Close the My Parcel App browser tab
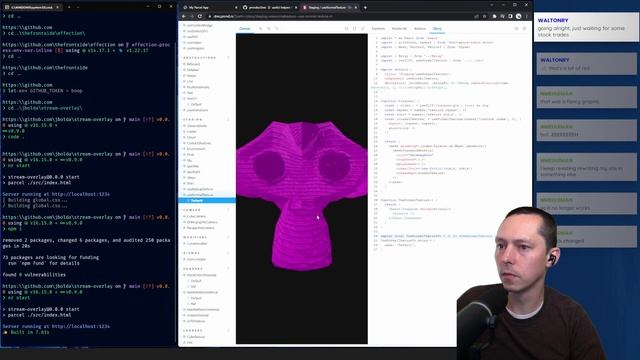640x360 pixels. 236,7
